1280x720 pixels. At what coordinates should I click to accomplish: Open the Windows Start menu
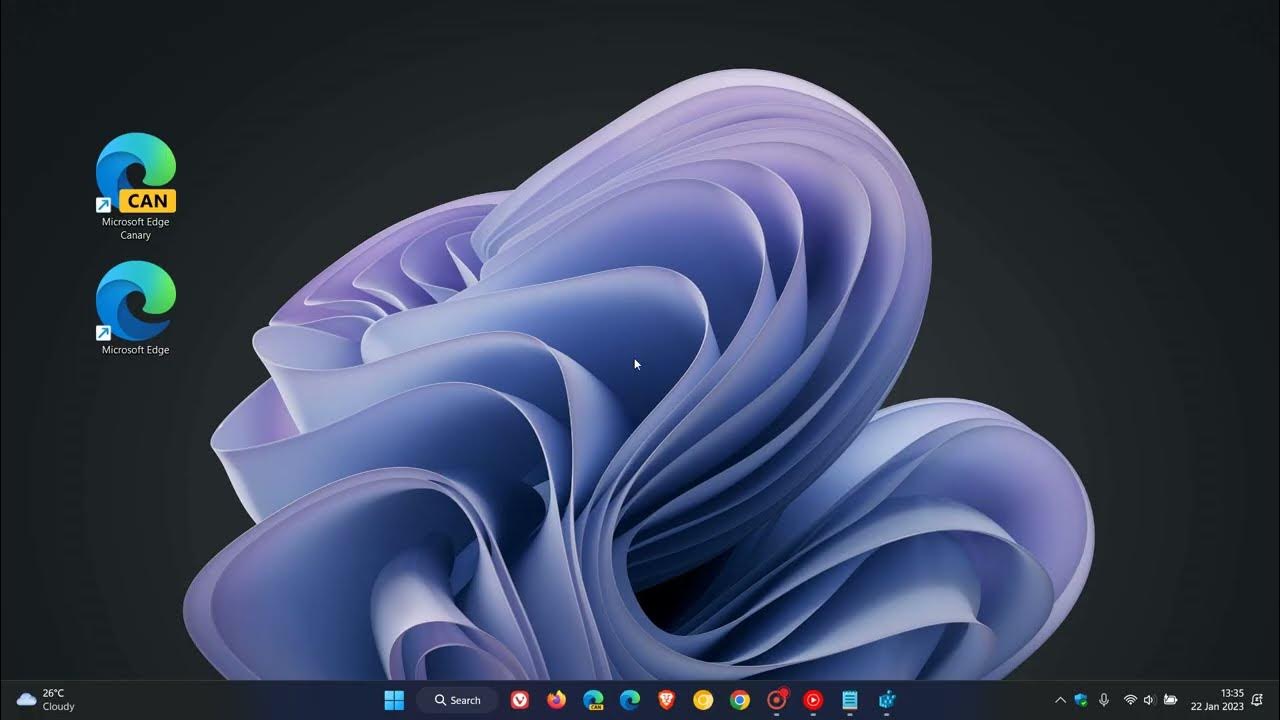coord(394,700)
